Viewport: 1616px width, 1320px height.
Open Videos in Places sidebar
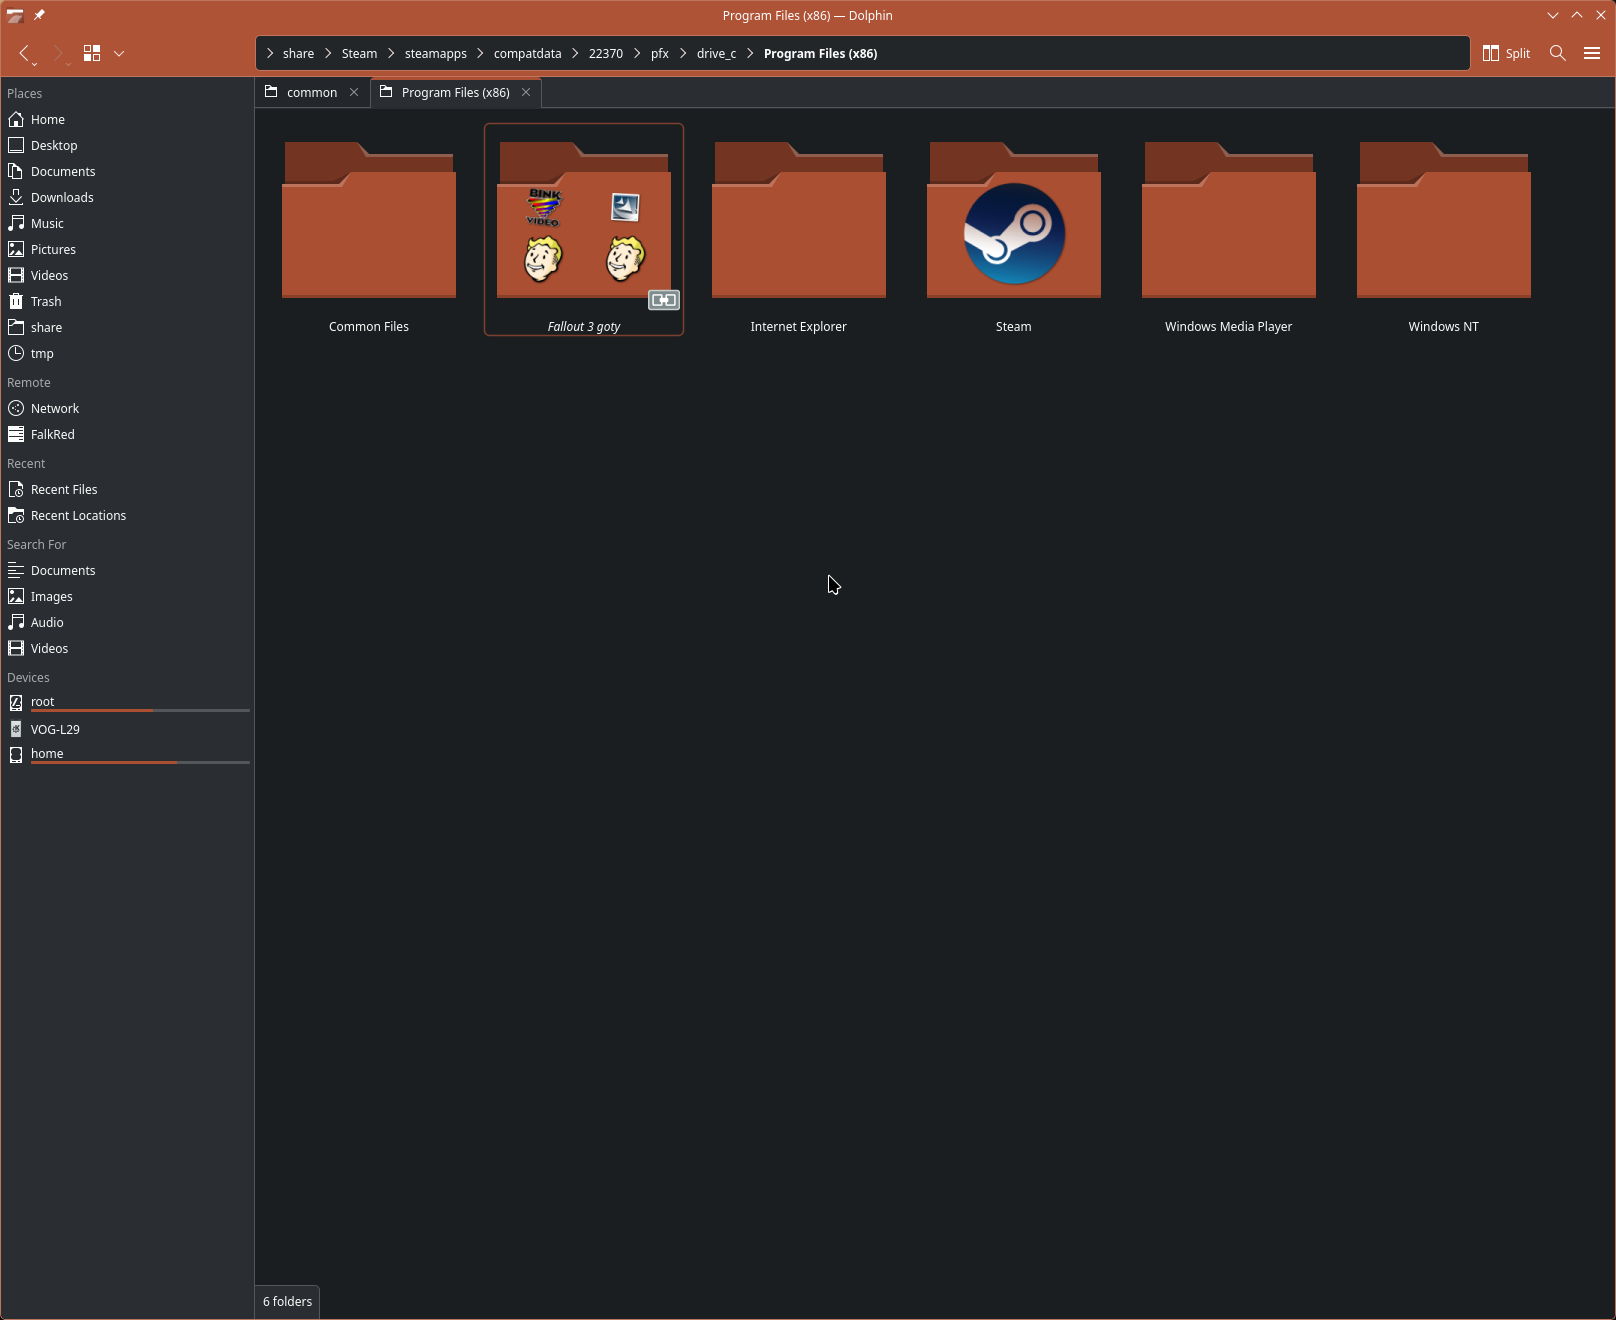[127, 275]
